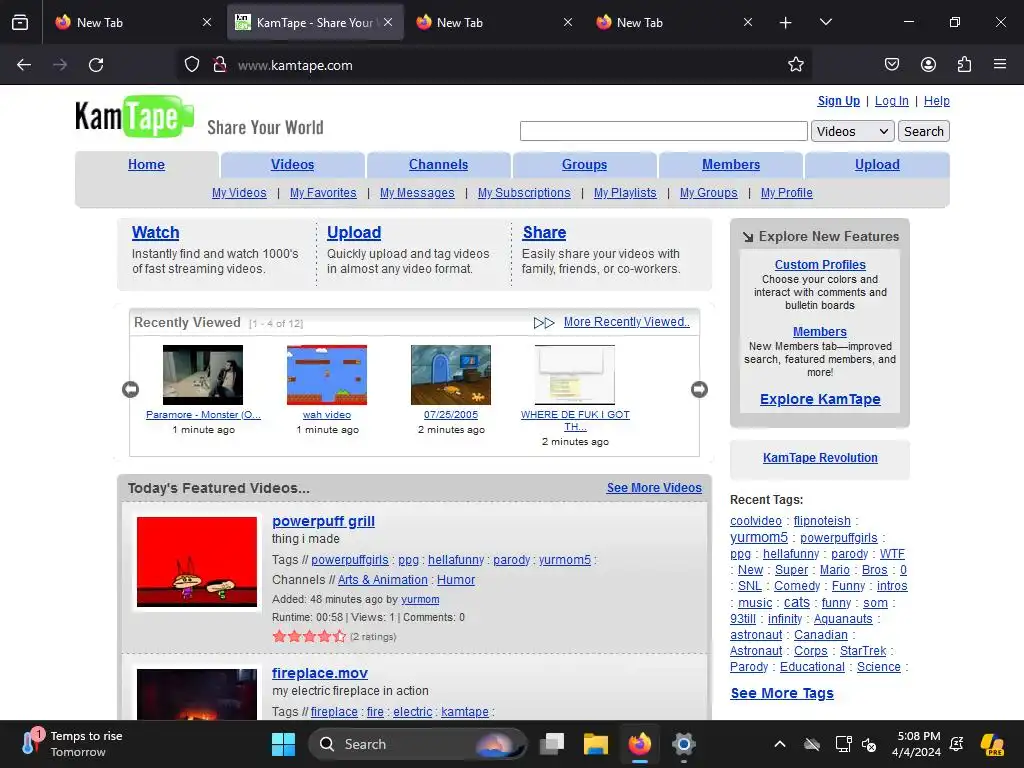The image size is (1024, 768).
Task: Open the Members tab
Action: (x=731, y=165)
